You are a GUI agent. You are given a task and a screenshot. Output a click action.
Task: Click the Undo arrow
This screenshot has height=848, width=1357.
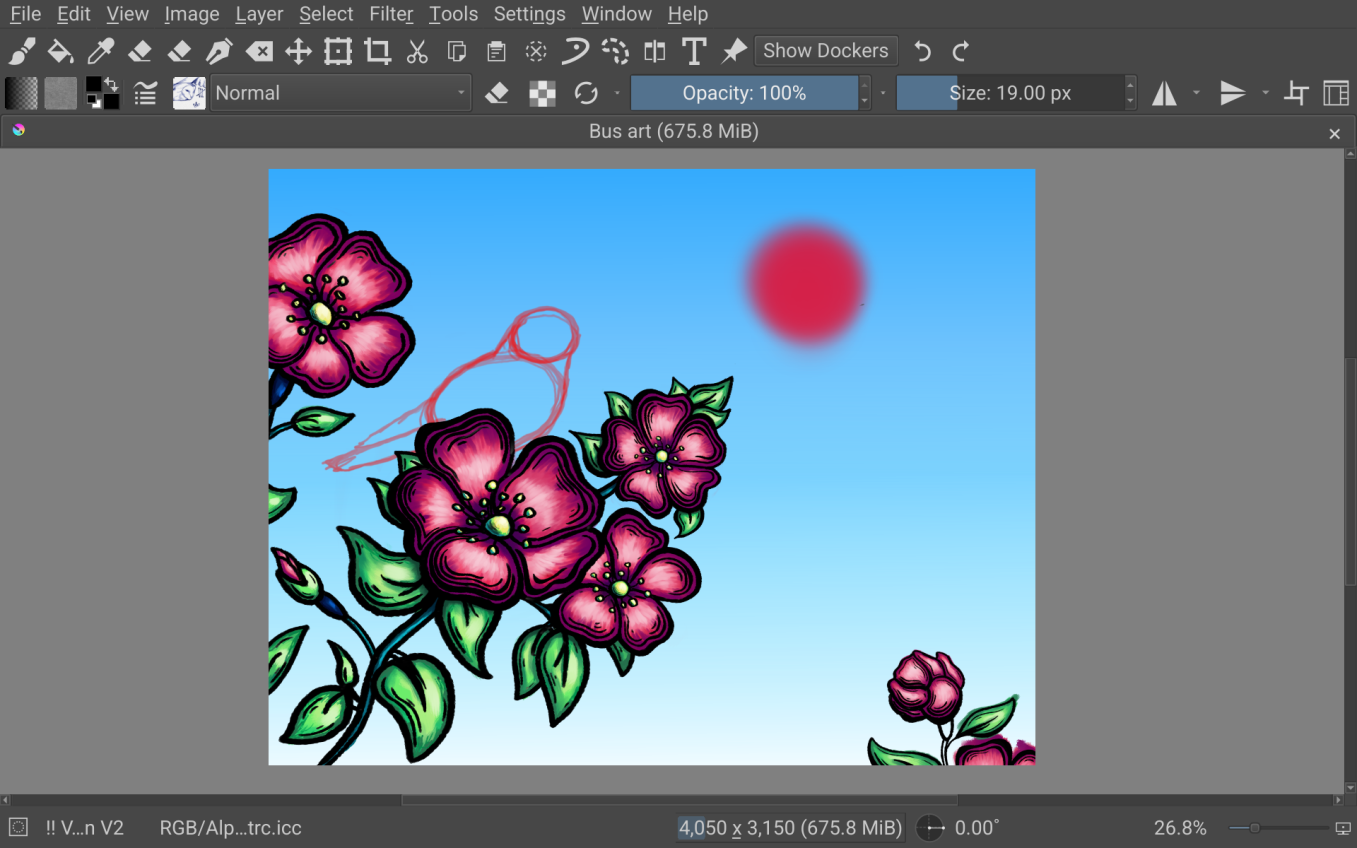coord(923,51)
